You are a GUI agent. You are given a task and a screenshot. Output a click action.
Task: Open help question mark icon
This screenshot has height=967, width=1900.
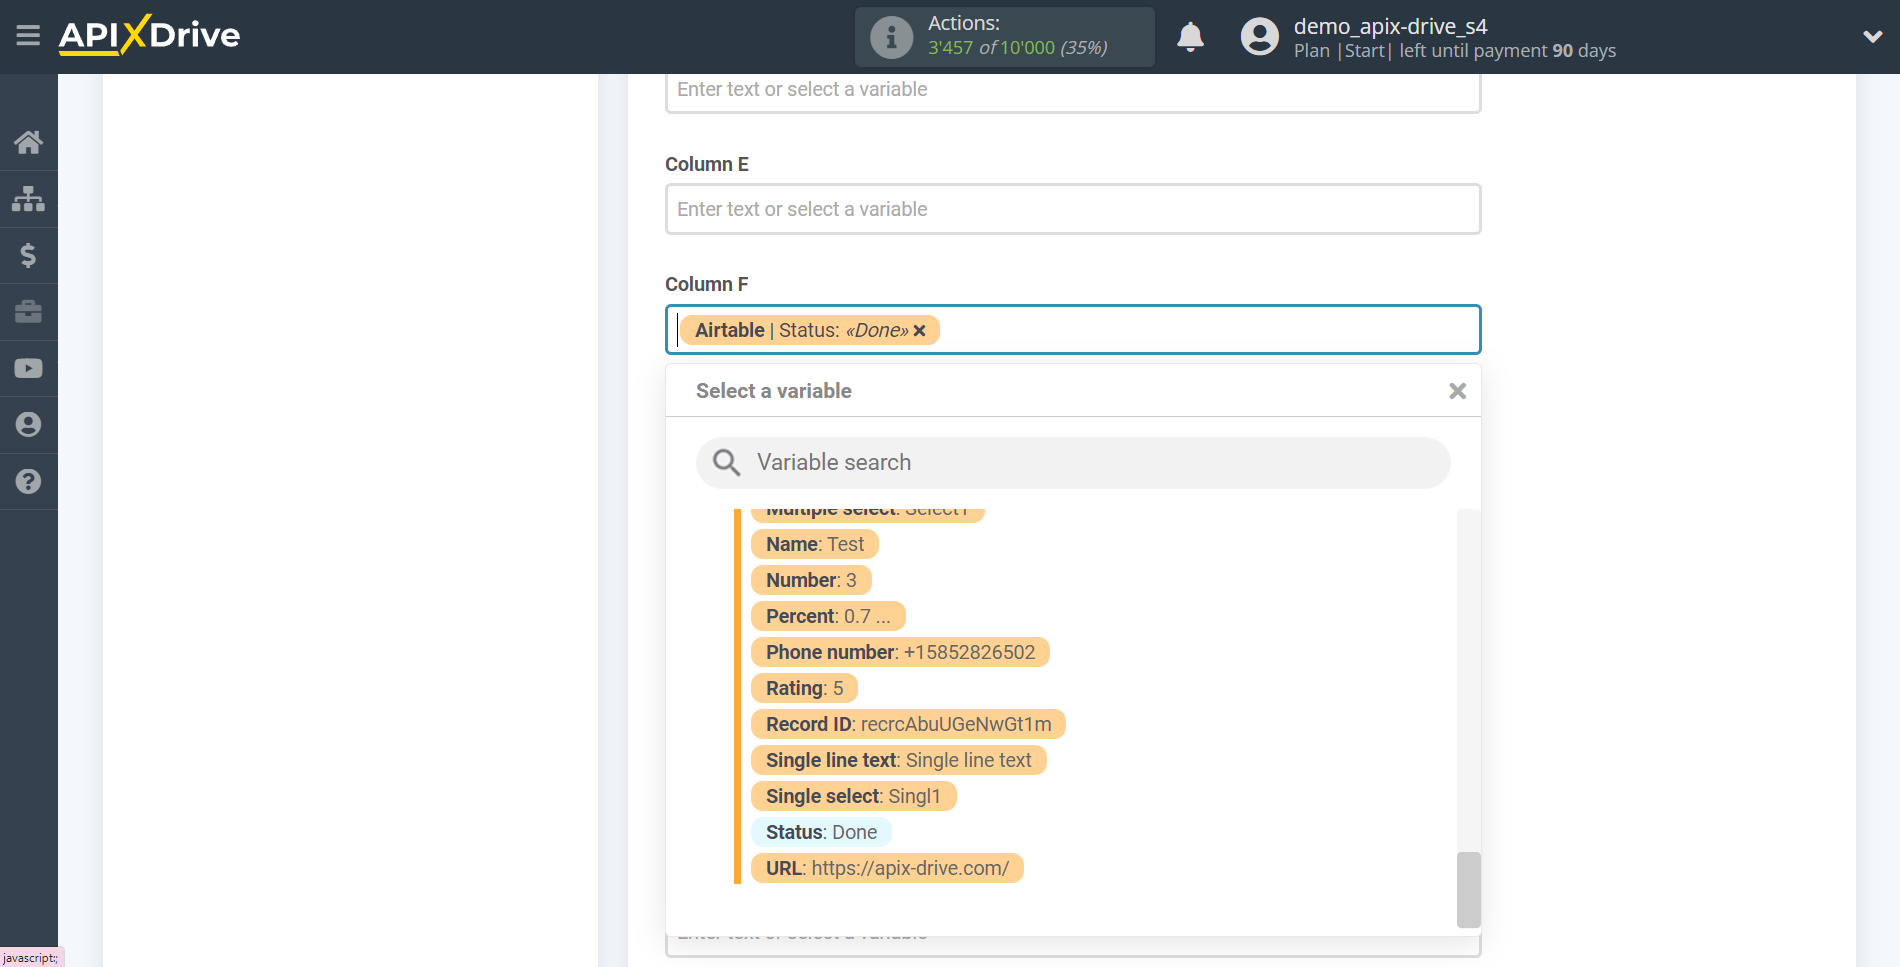(x=28, y=481)
